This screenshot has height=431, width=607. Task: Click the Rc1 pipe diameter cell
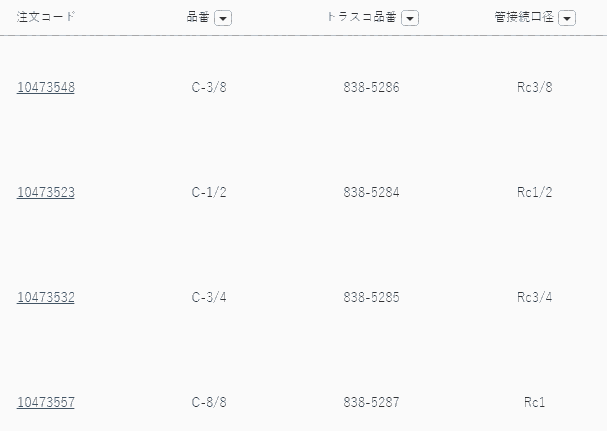click(534, 402)
